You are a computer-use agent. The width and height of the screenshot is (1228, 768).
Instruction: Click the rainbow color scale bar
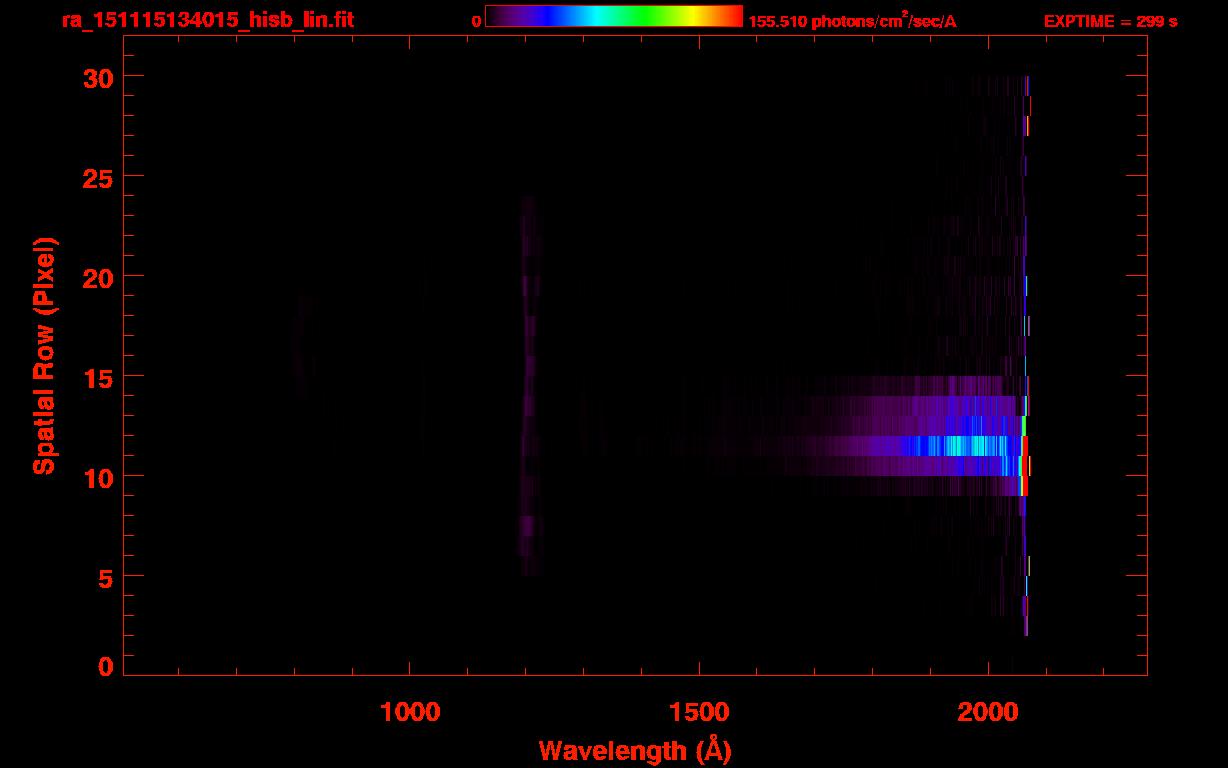[x=613, y=16]
